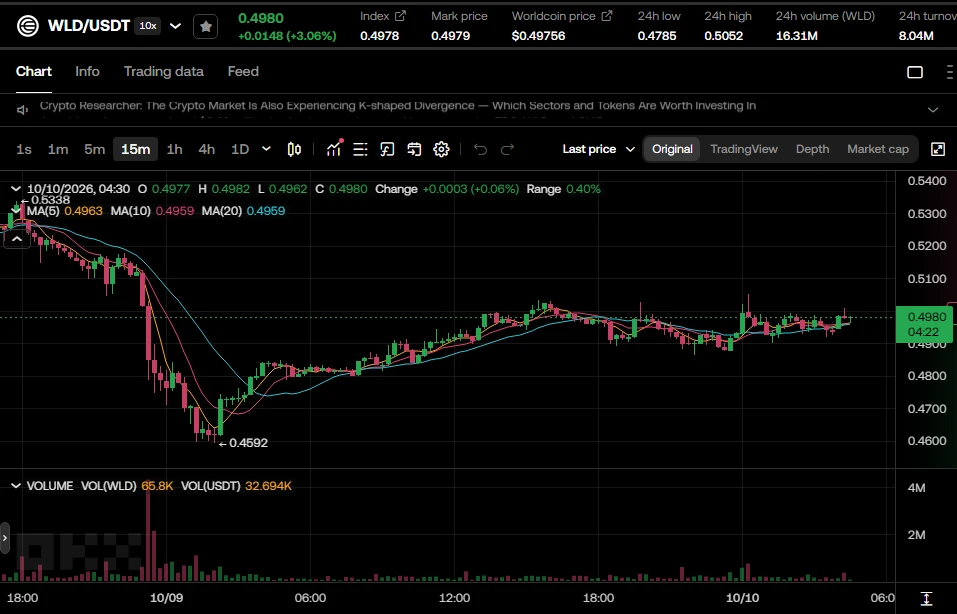
Task: Open the external link next to Index
Action: pos(400,16)
